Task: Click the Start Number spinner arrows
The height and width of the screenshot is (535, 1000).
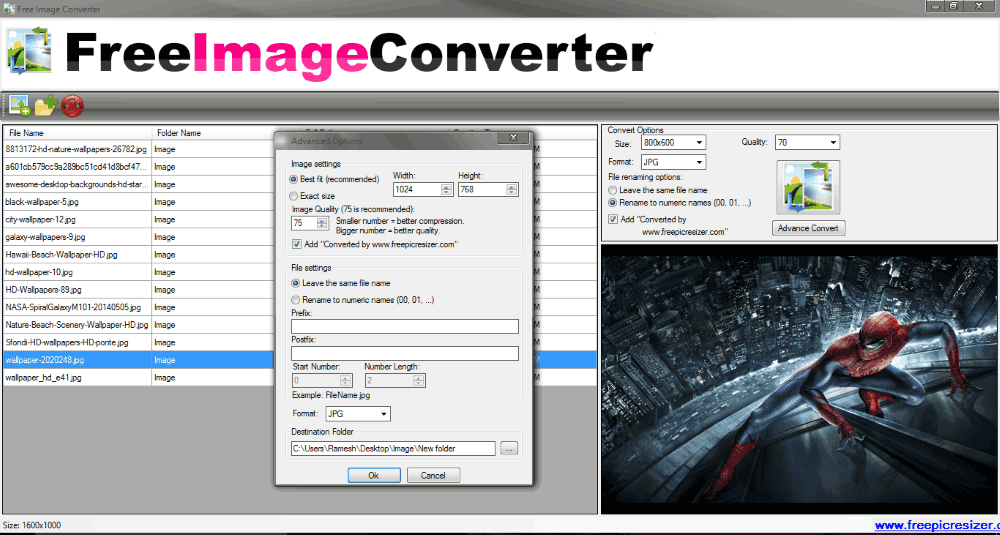Action: coord(346,381)
